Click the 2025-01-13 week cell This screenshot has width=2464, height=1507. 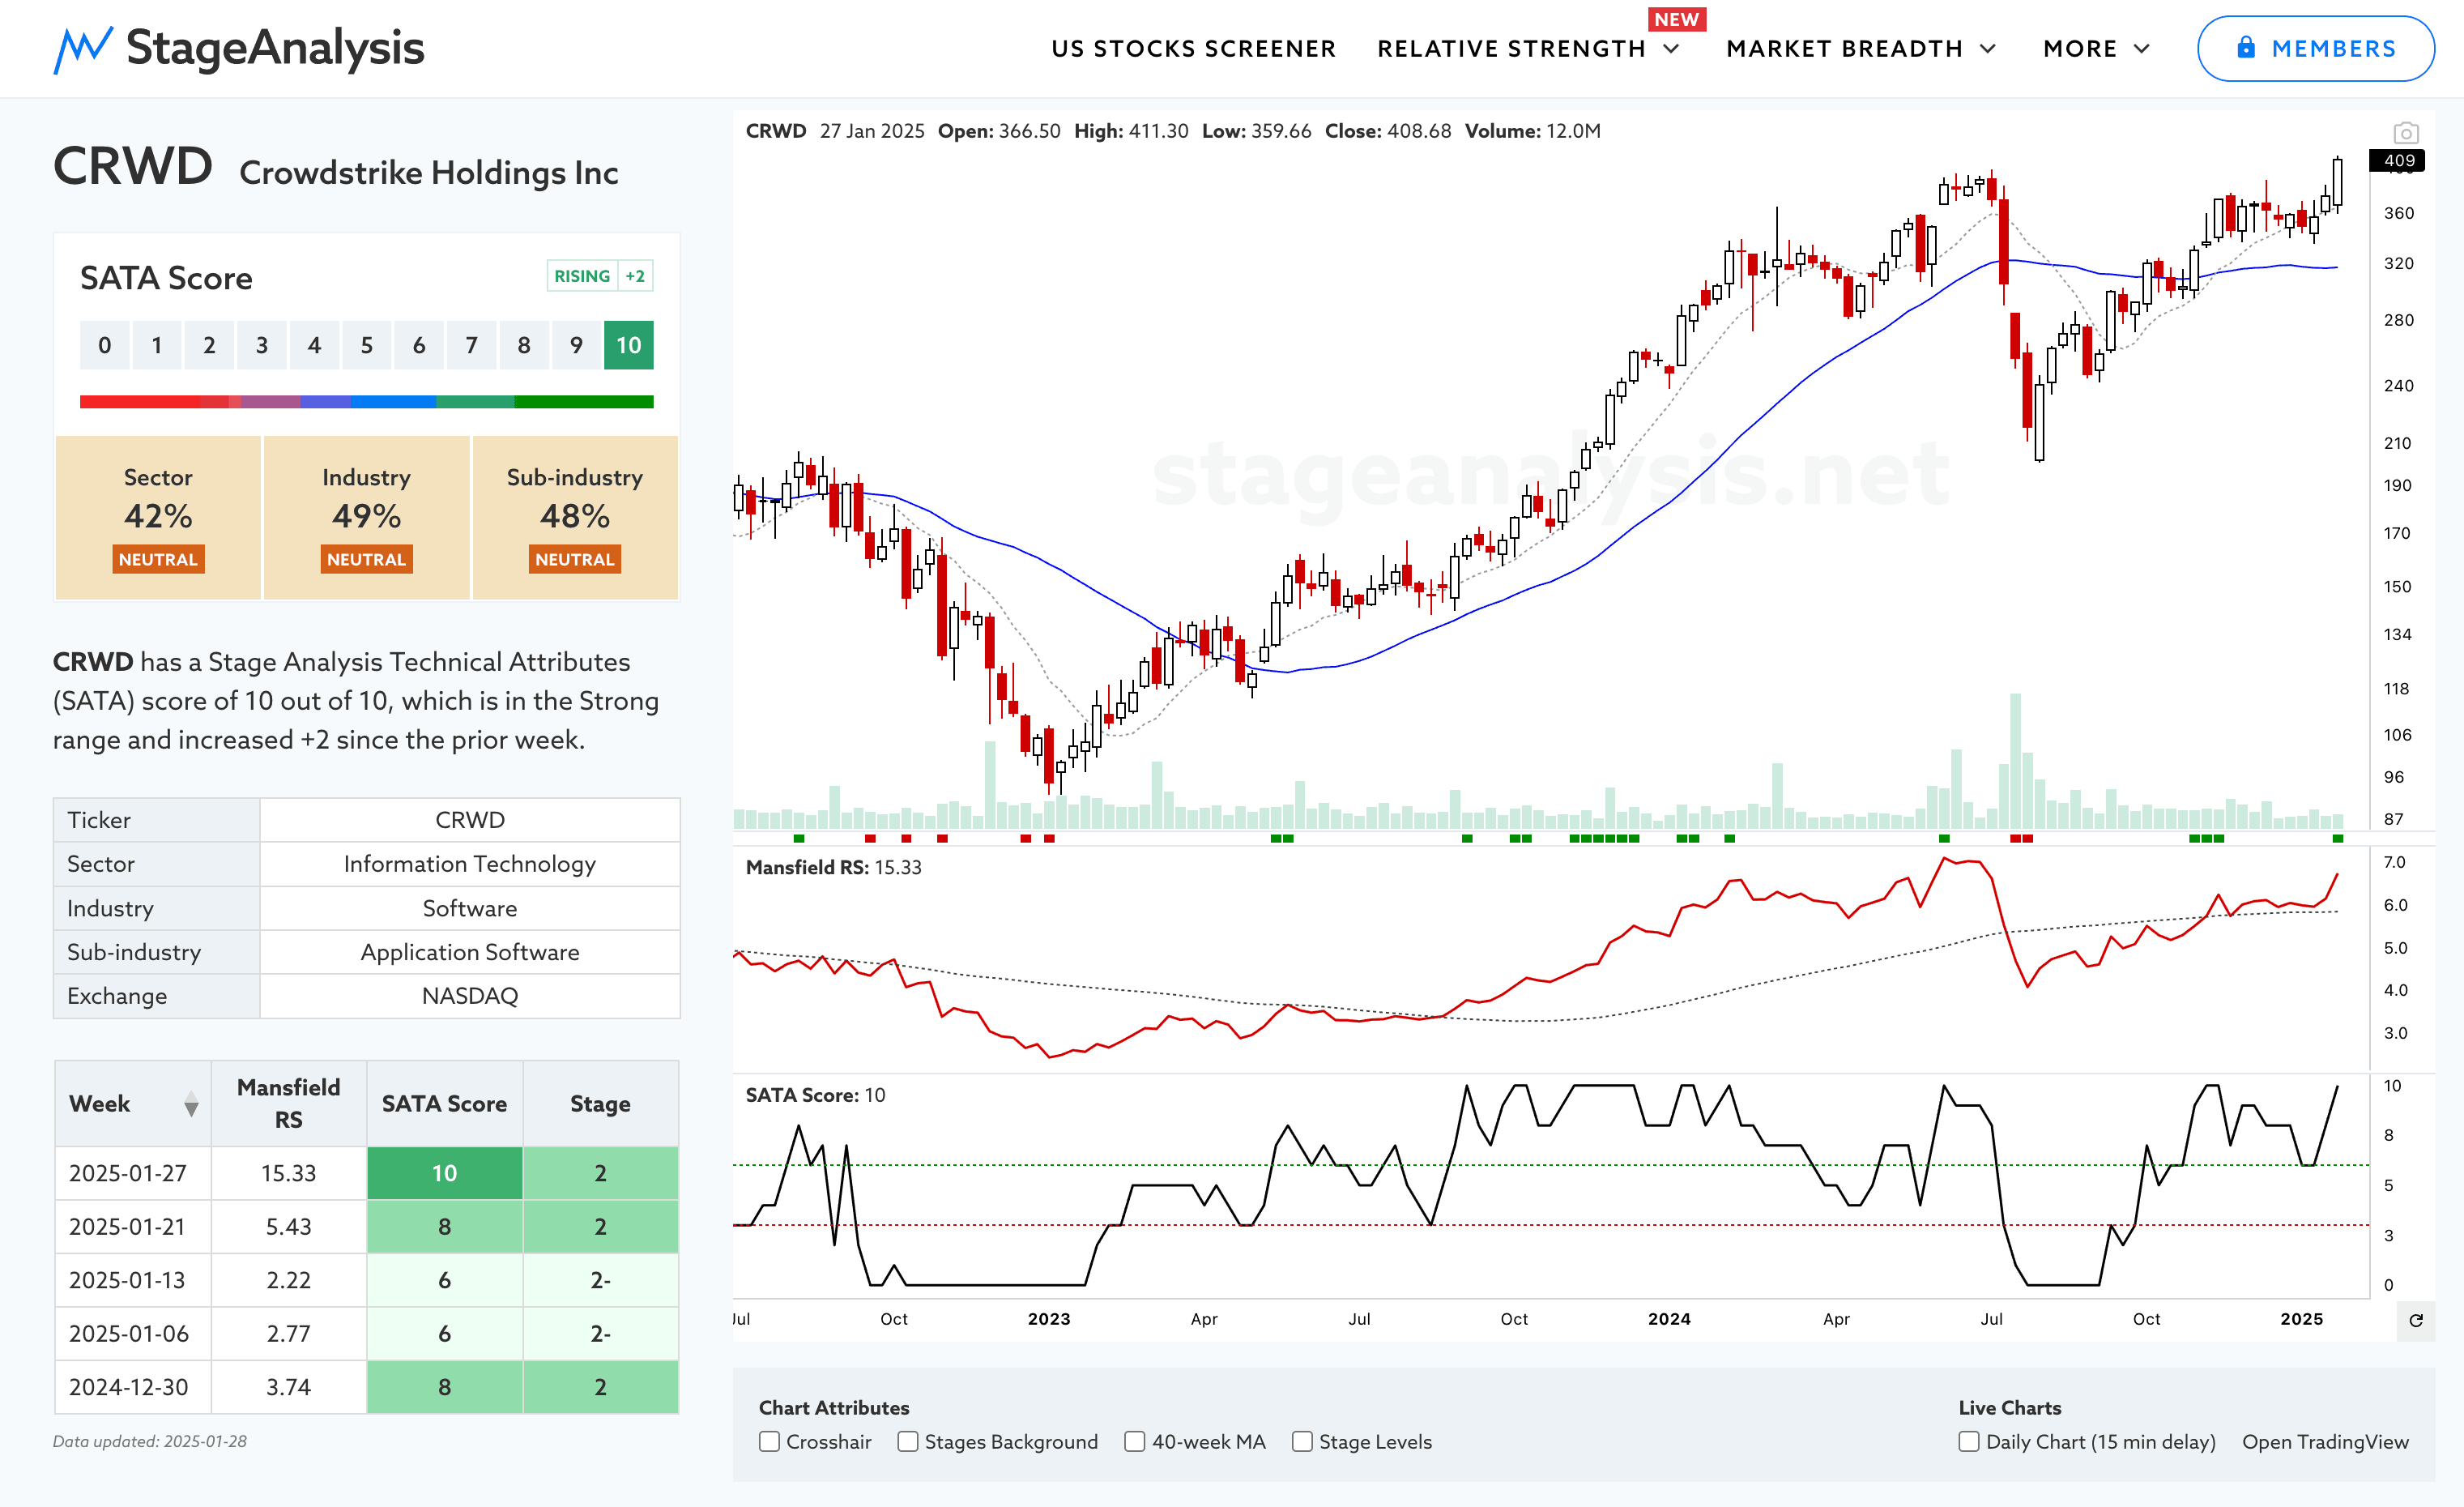point(133,1280)
